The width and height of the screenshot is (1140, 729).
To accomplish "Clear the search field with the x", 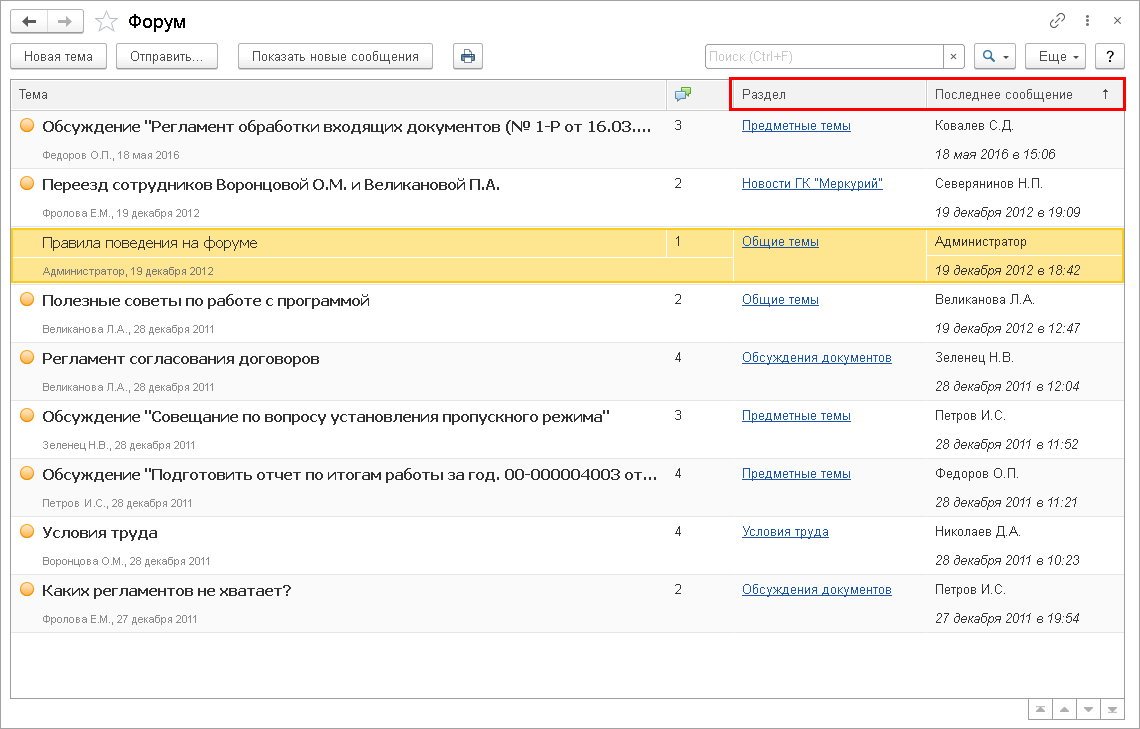I will (x=953, y=56).
